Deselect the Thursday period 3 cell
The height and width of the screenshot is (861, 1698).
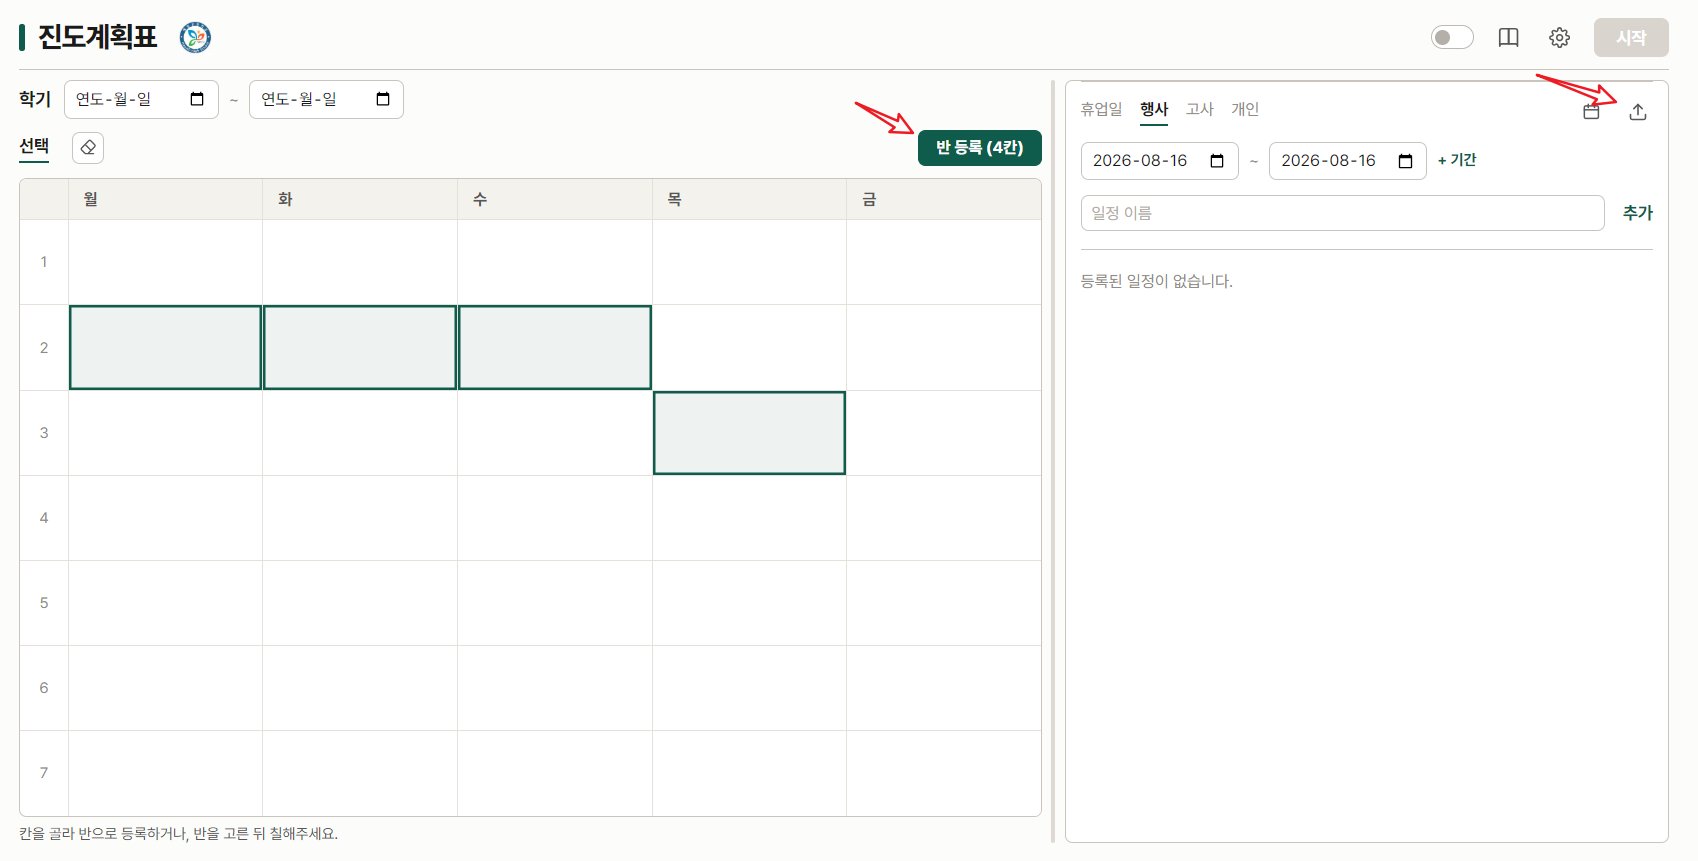[x=749, y=433]
